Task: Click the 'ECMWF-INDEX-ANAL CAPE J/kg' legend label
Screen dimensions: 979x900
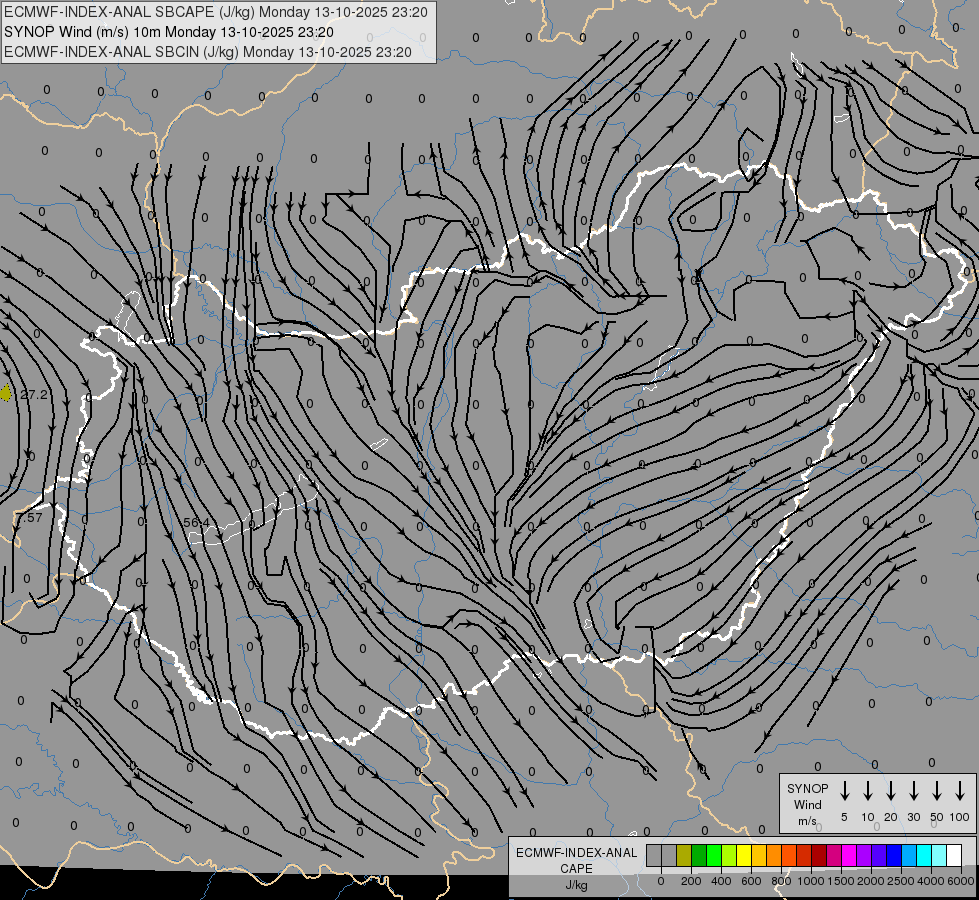Action: (x=576, y=869)
